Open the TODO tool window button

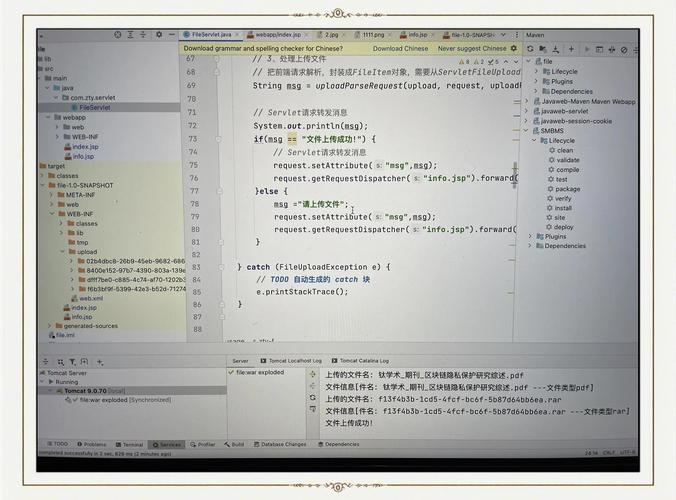(x=58, y=444)
